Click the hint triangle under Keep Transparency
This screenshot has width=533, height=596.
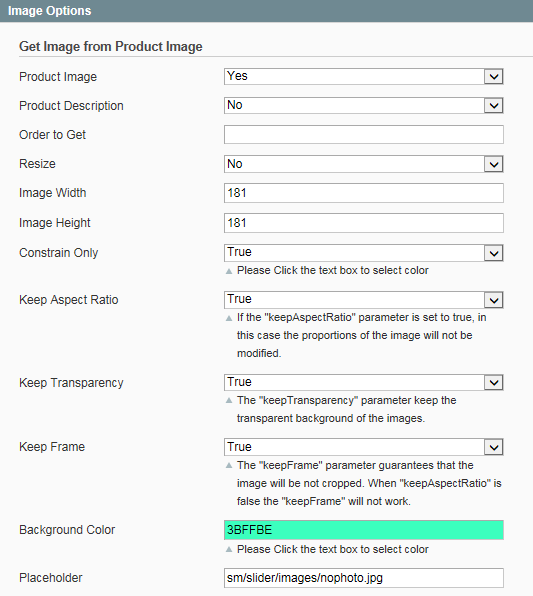[229, 400]
